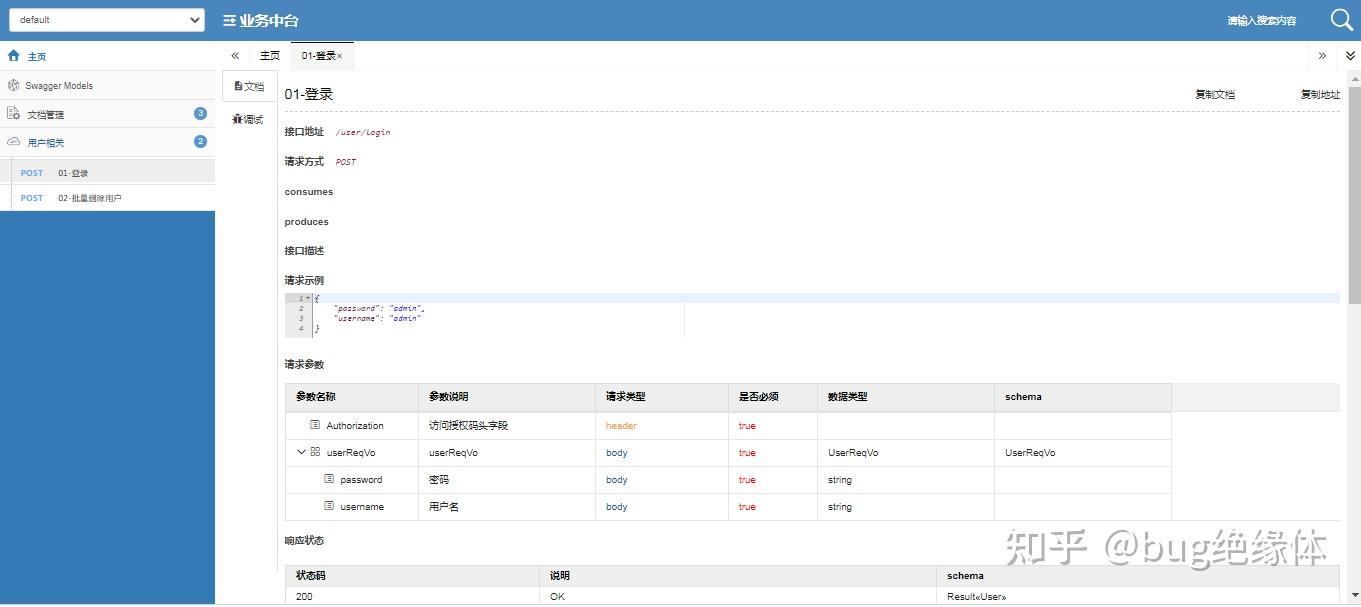Click the forward chevron icon in tab bar

coord(1322,56)
